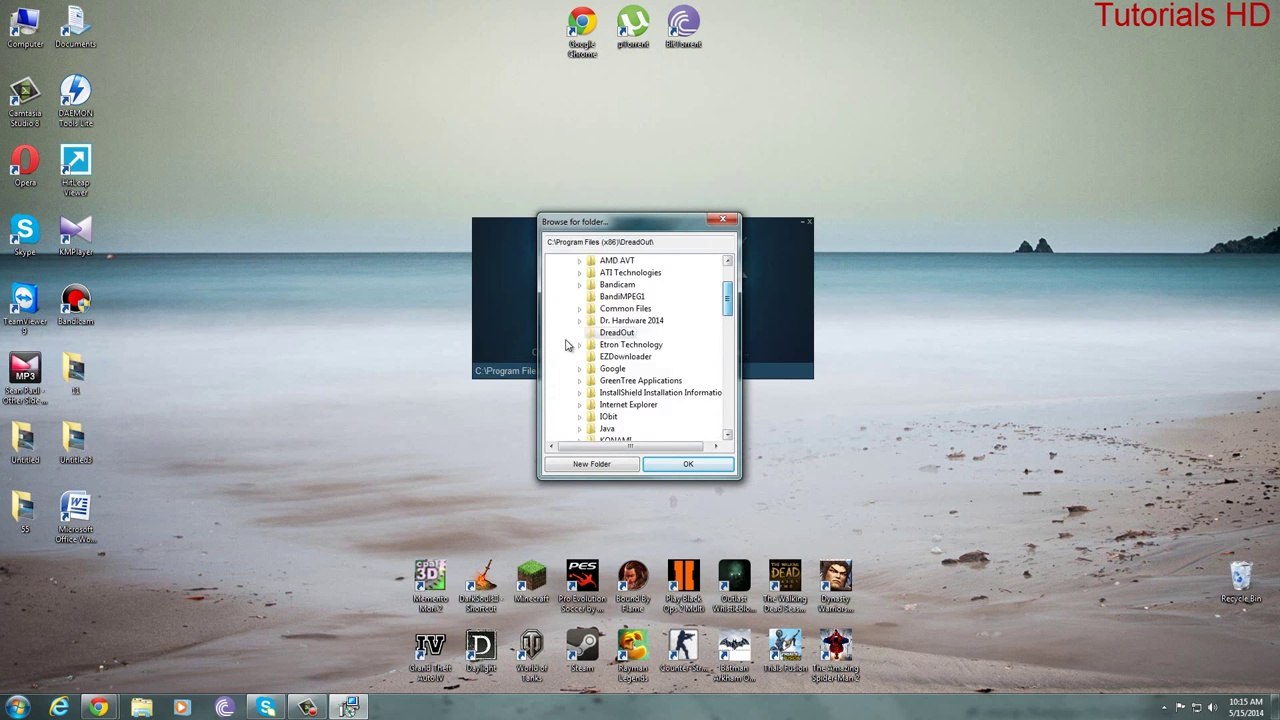This screenshot has height=720, width=1280.
Task: Open the Sean Paul MP3 file icon
Action: pyautogui.click(x=25, y=379)
